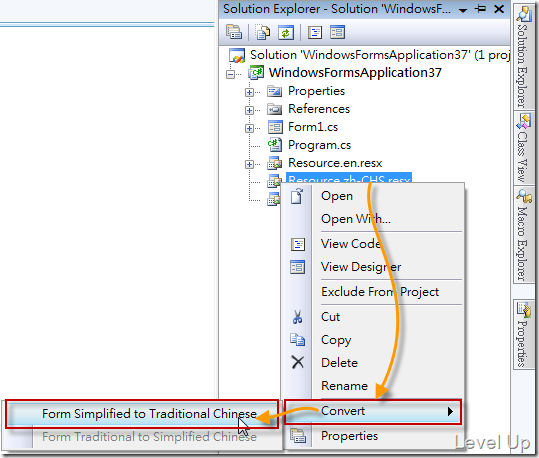Click the Properties folder icon in tree
The image size is (539, 458).
click(275, 91)
